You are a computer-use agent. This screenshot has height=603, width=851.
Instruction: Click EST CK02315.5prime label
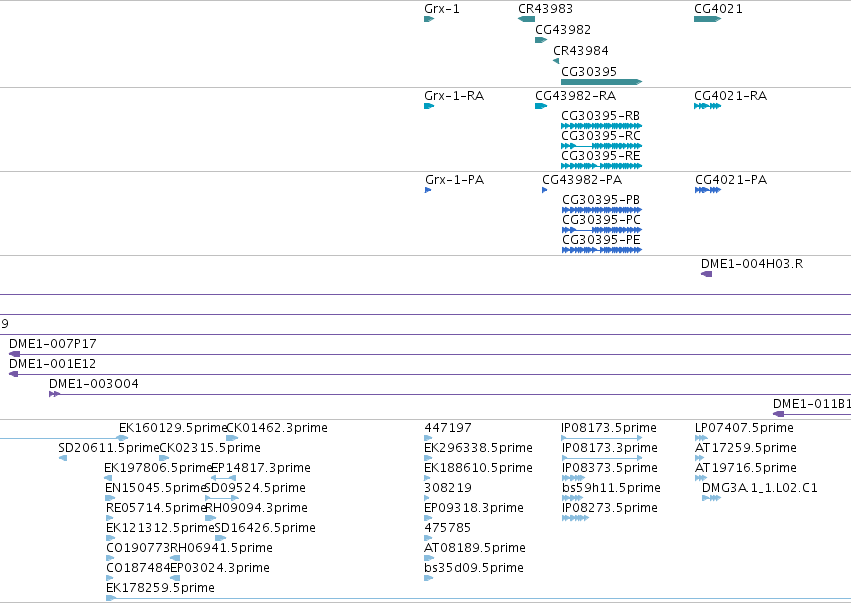tap(210, 448)
